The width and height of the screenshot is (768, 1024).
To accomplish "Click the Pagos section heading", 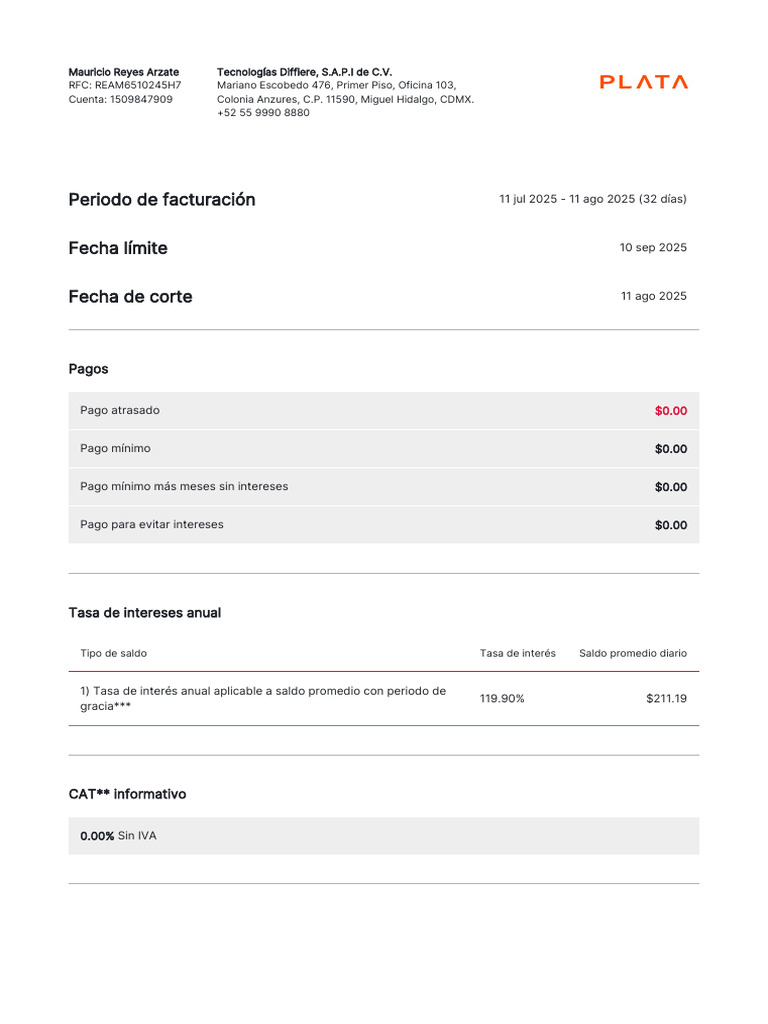I will [88, 369].
